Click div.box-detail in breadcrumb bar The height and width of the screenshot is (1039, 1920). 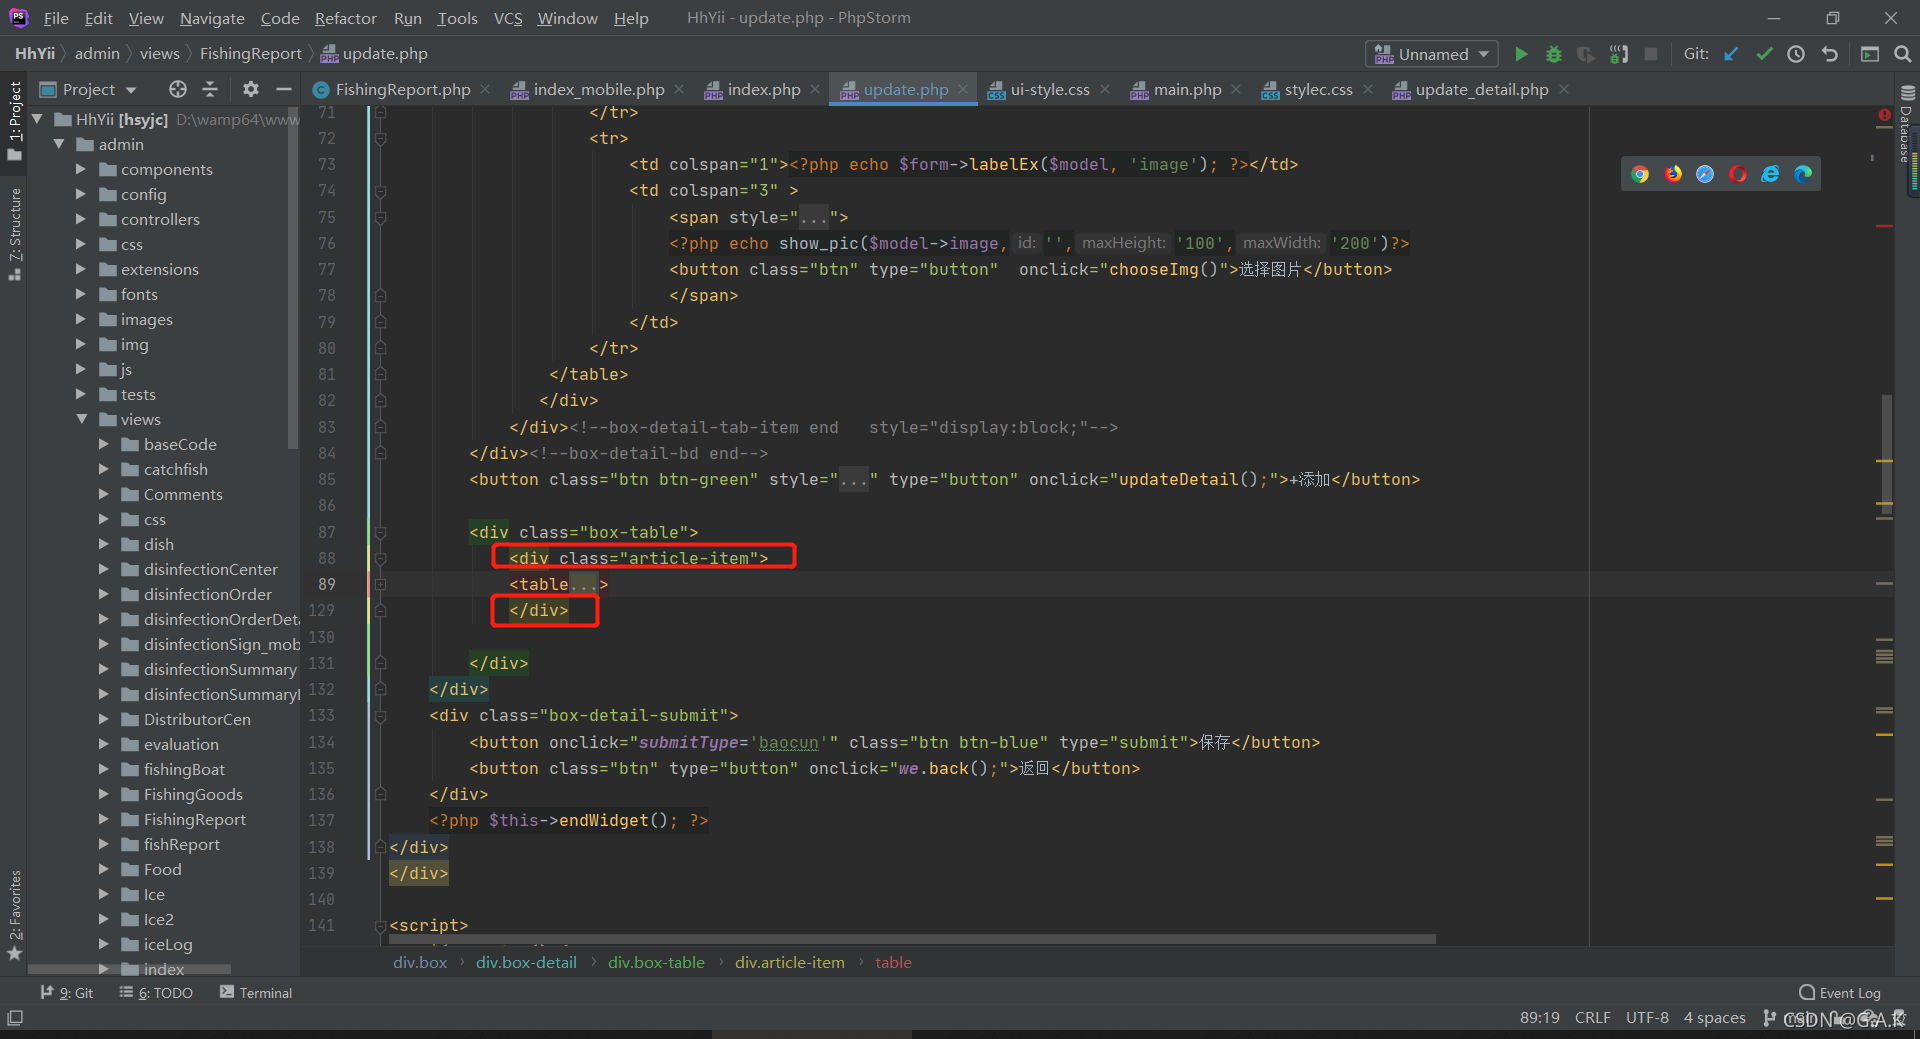[526, 962]
